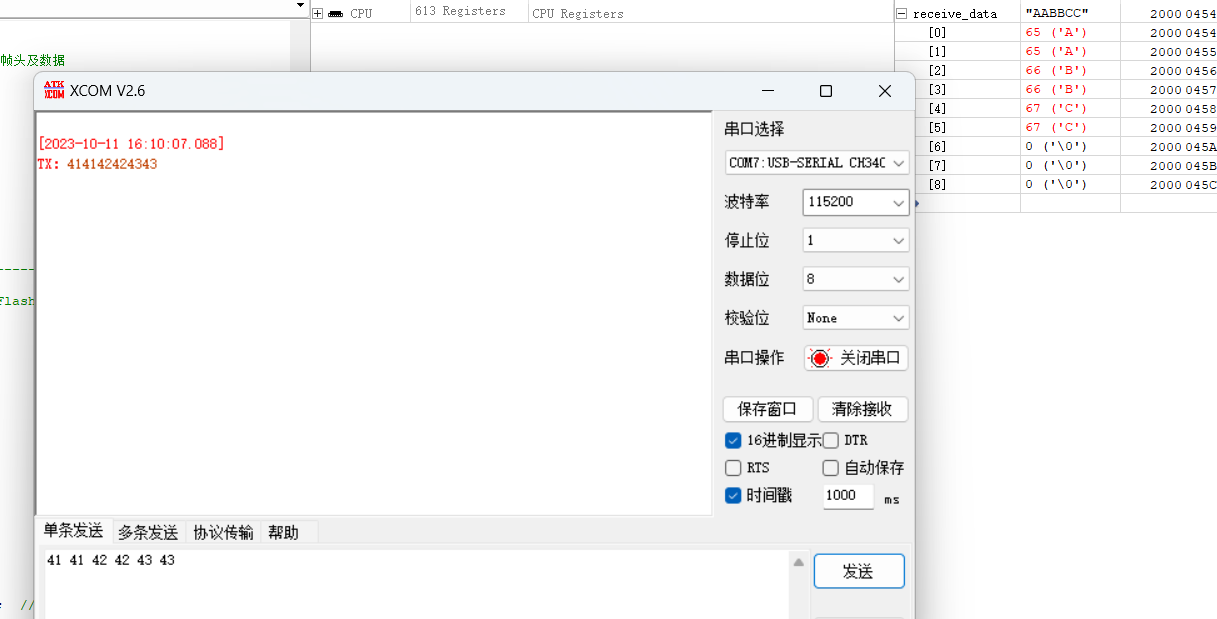The image size is (1217, 619).
Task: Select watch element [6] row
Action: click(x=1055, y=147)
